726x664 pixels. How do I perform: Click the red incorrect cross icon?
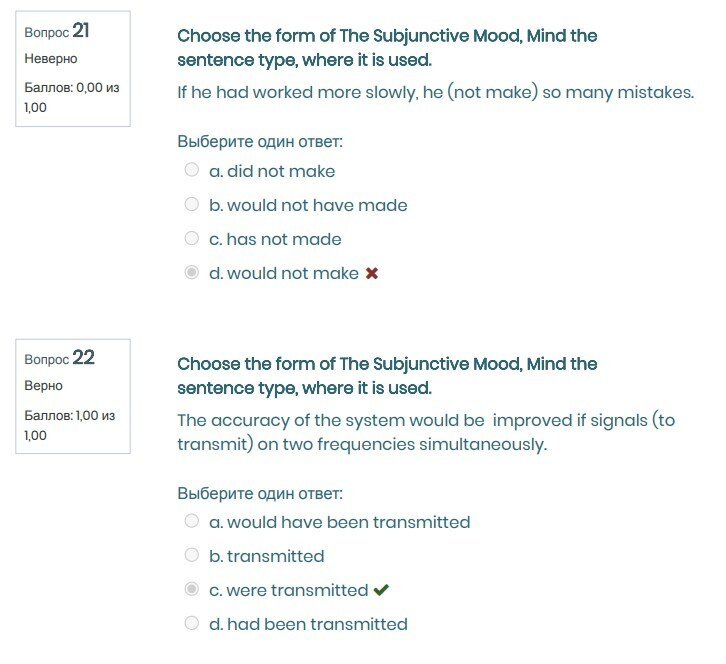click(x=372, y=273)
